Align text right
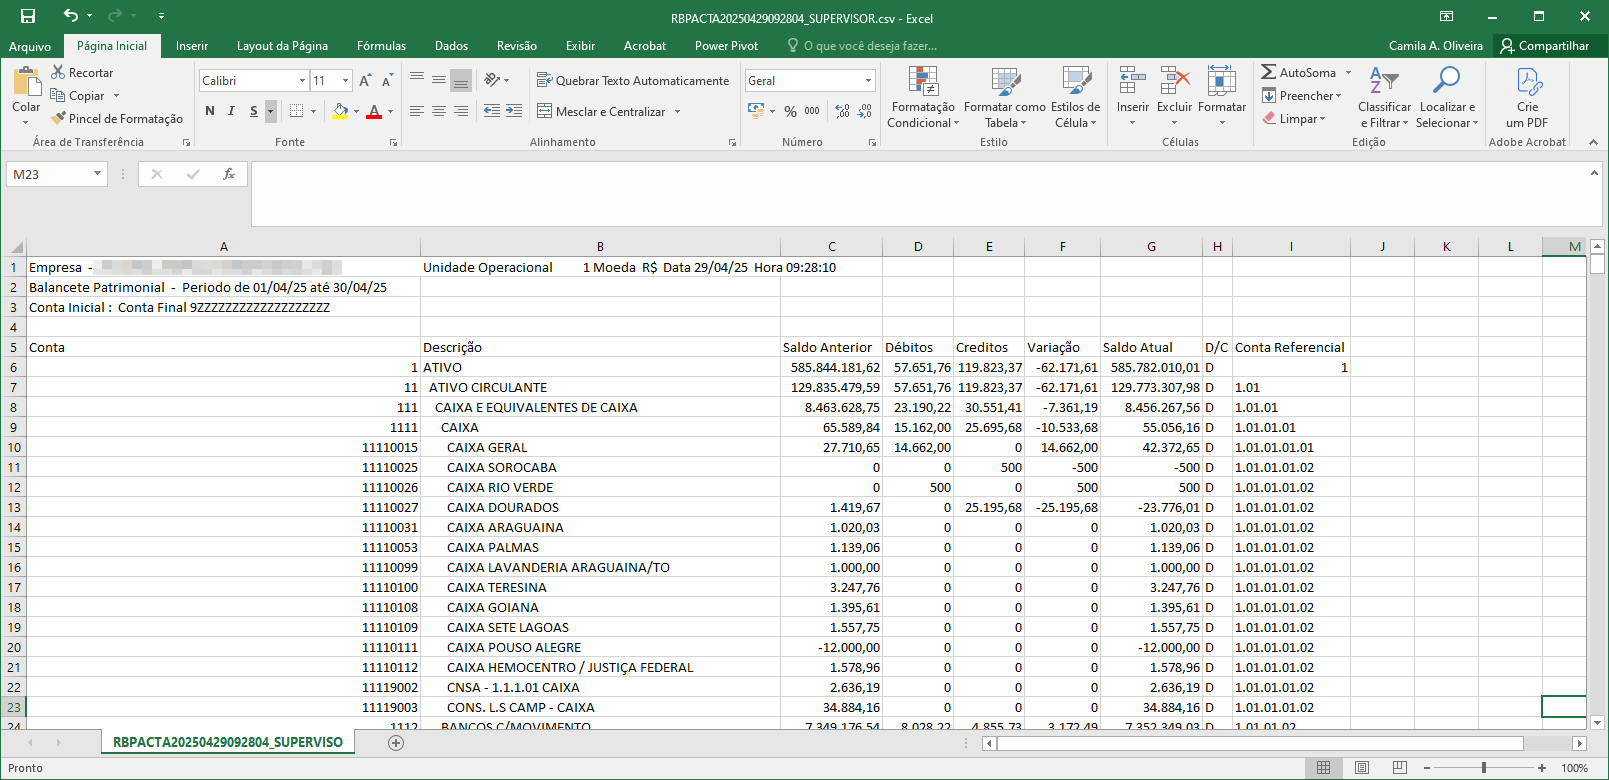This screenshot has height=780, width=1609. point(461,111)
